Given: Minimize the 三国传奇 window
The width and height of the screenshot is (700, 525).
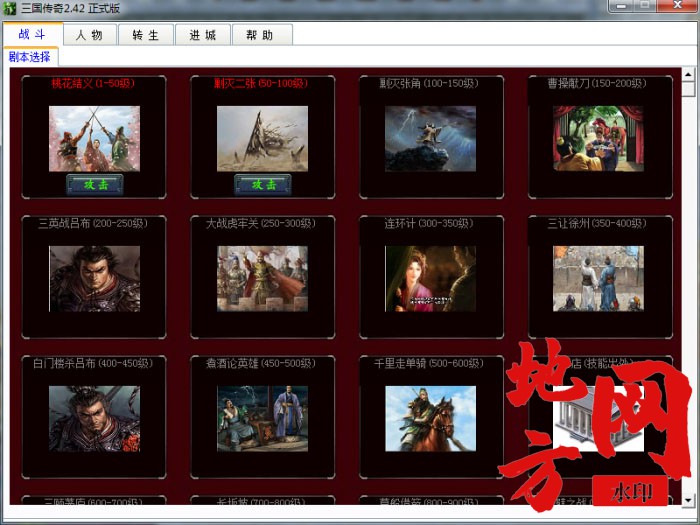Looking at the screenshot, I should (621, 5).
